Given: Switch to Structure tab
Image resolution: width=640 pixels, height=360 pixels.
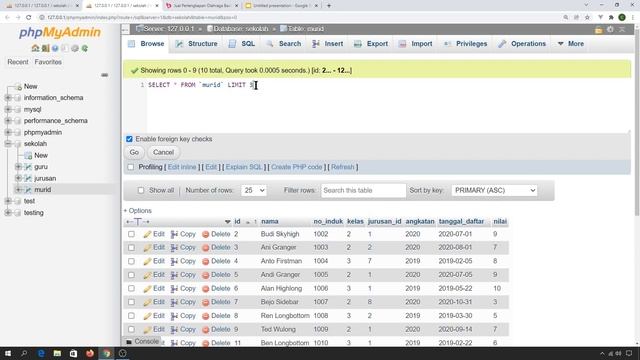Looking at the screenshot, I should point(197,44).
